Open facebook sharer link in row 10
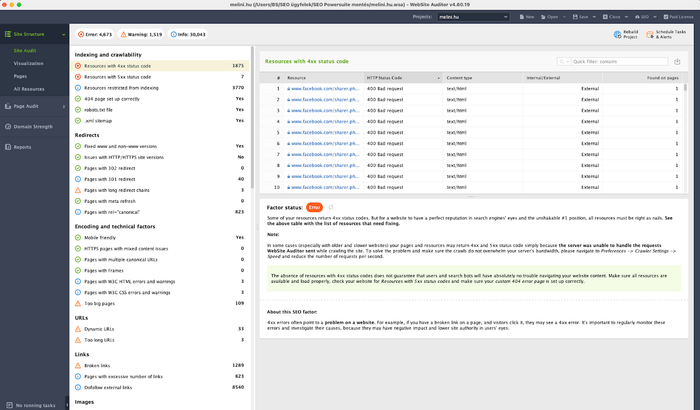The image size is (700, 410). pos(325,188)
